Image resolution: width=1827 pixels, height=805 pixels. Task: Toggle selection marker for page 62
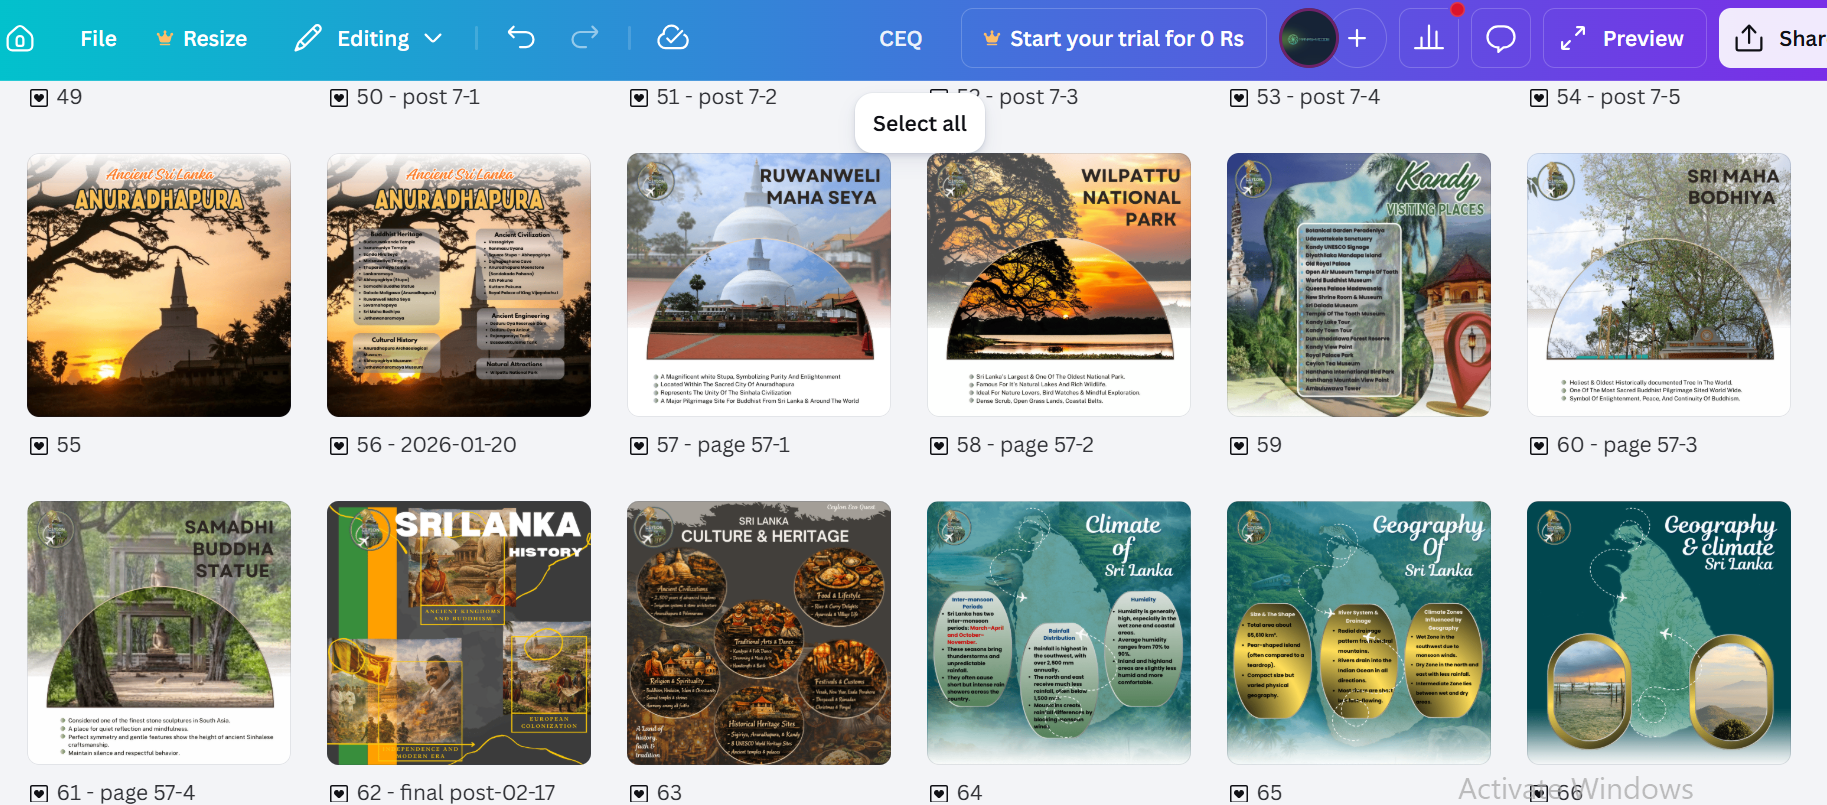(x=339, y=794)
